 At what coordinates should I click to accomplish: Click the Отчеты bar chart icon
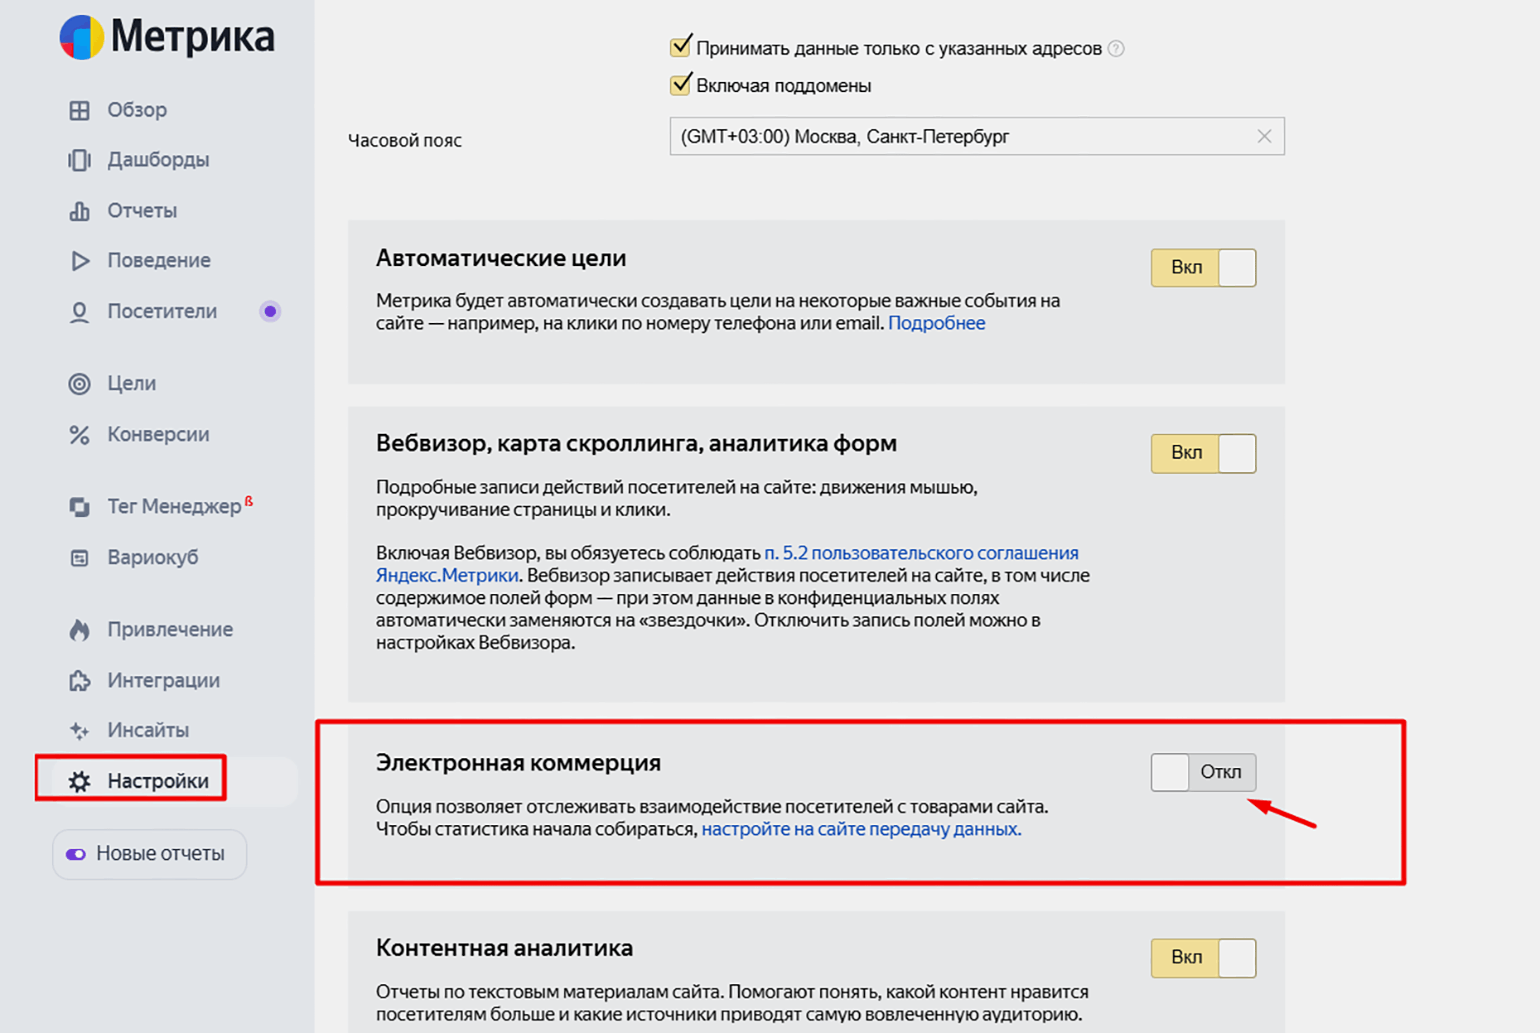click(79, 211)
